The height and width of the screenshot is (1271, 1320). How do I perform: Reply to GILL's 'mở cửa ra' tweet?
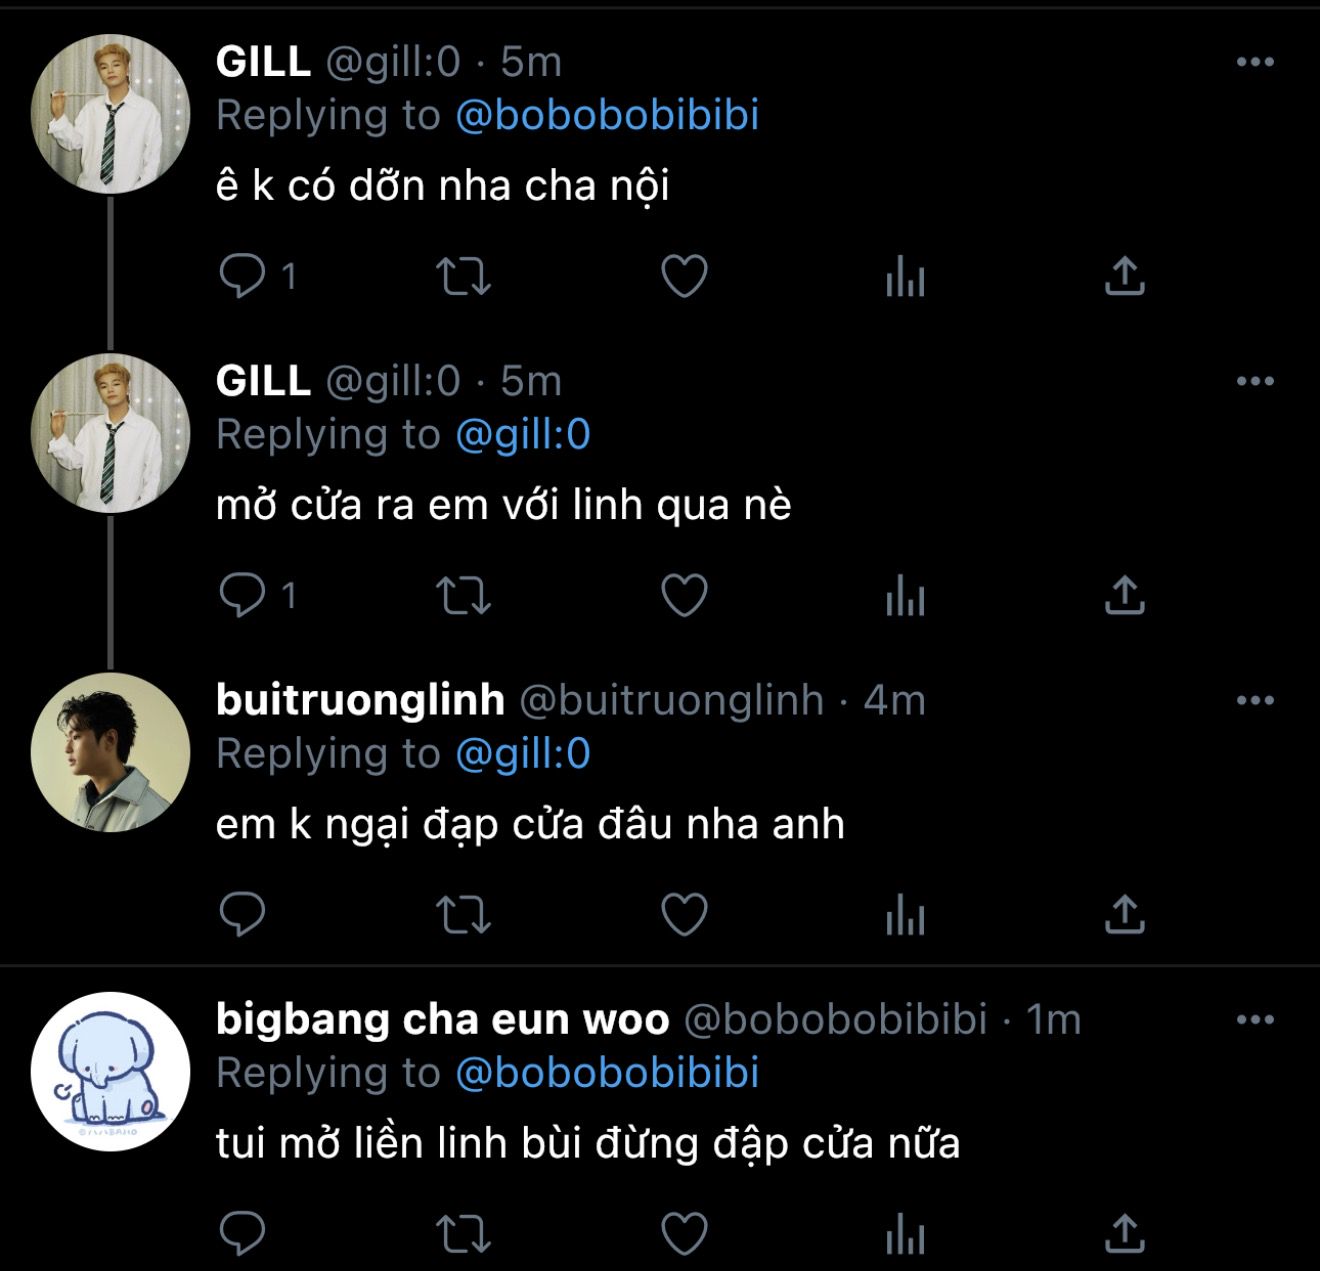[x=242, y=596]
